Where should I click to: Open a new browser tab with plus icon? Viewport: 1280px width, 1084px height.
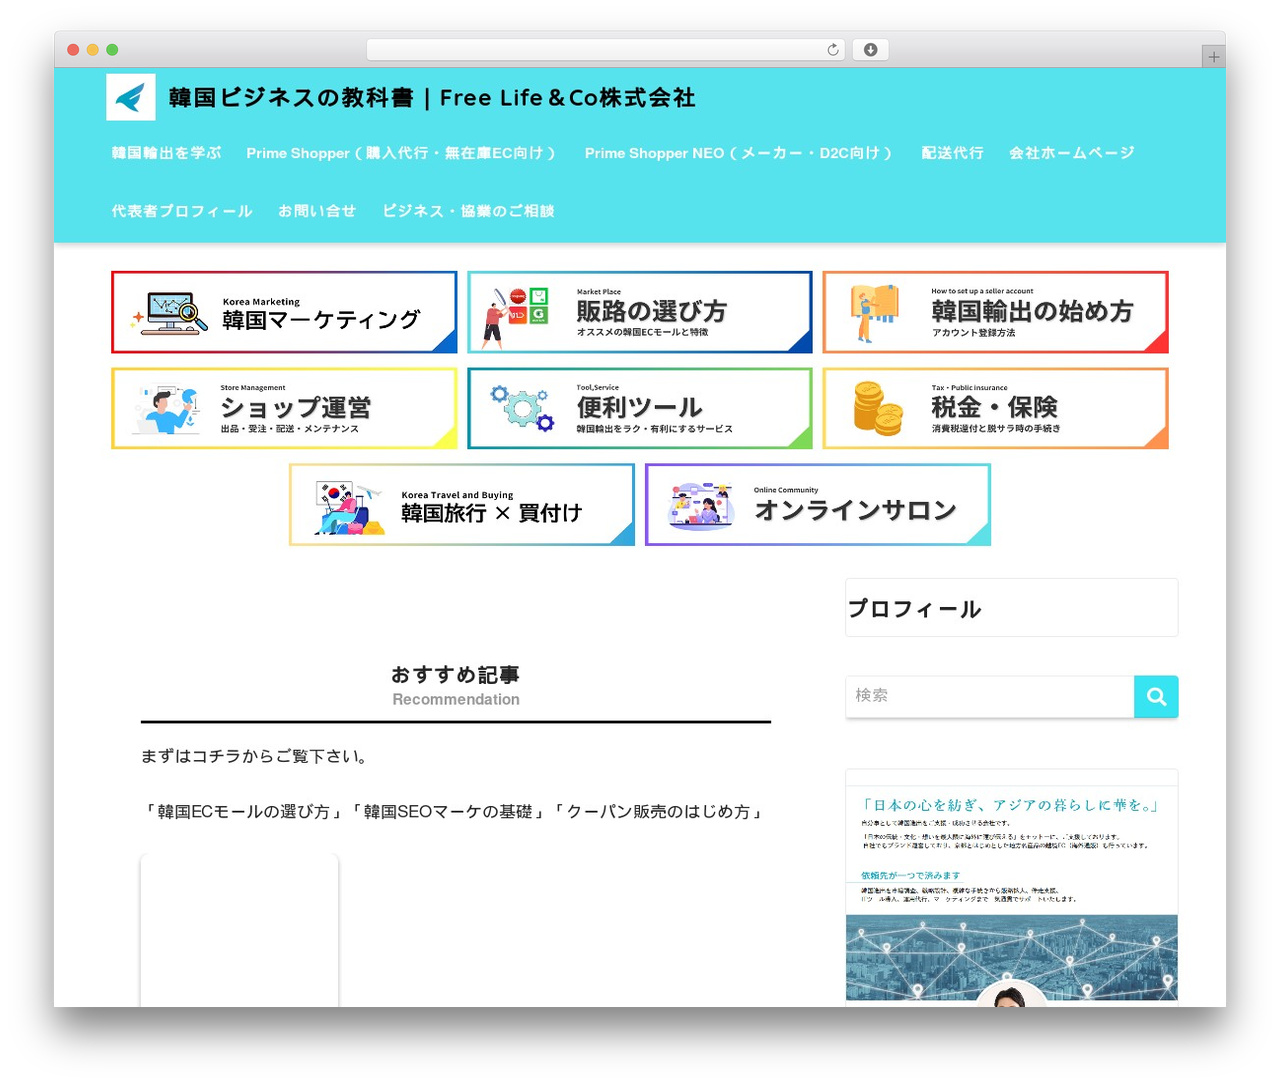1213,57
